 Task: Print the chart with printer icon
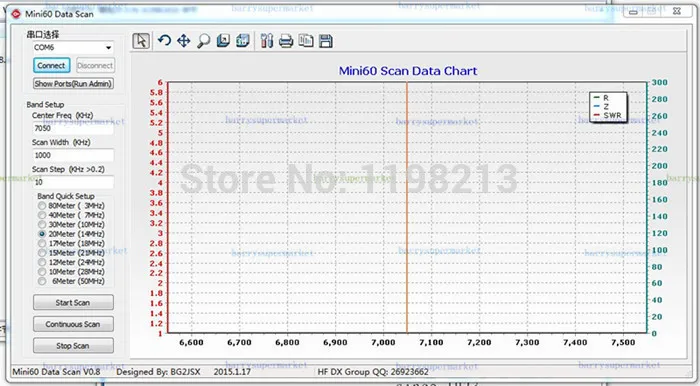pyautogui.click(x=286, y=41)
